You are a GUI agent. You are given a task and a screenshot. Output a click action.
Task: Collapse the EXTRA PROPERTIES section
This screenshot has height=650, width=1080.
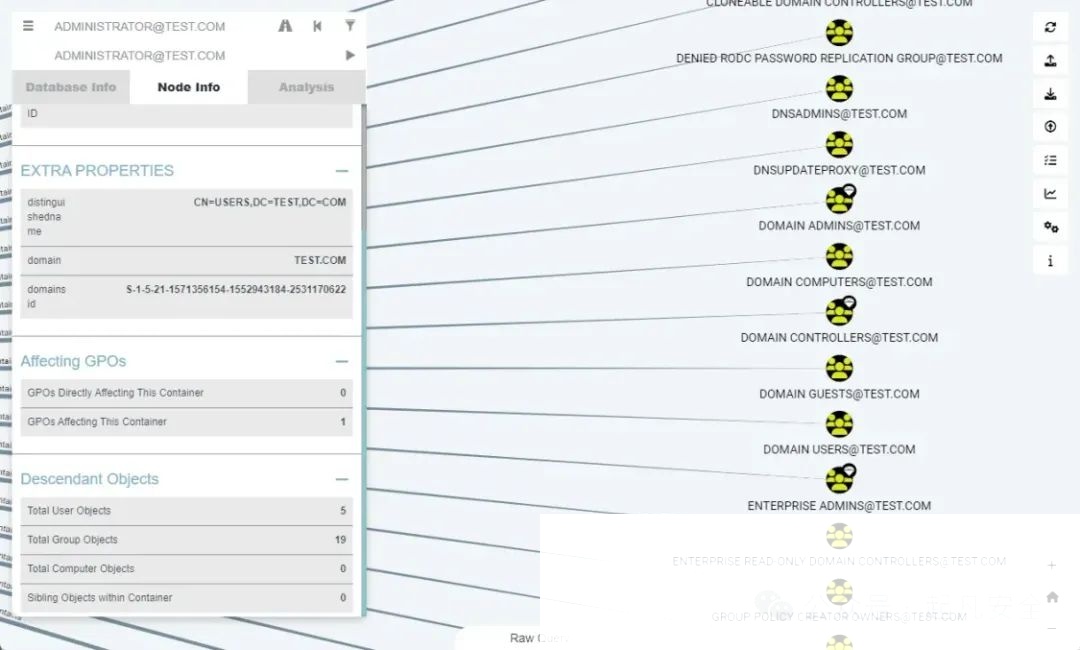click(342, 171)
